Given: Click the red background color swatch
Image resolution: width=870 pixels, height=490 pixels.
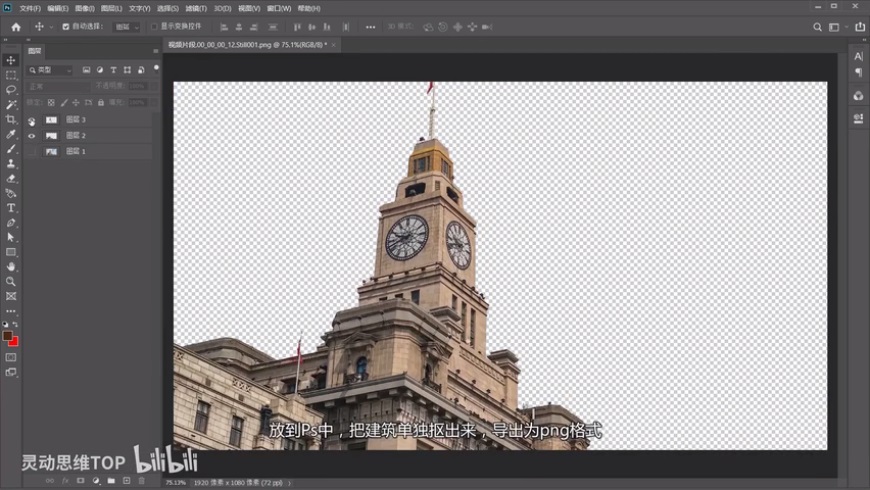Looking at the screenshot, I should coord(13,341).
